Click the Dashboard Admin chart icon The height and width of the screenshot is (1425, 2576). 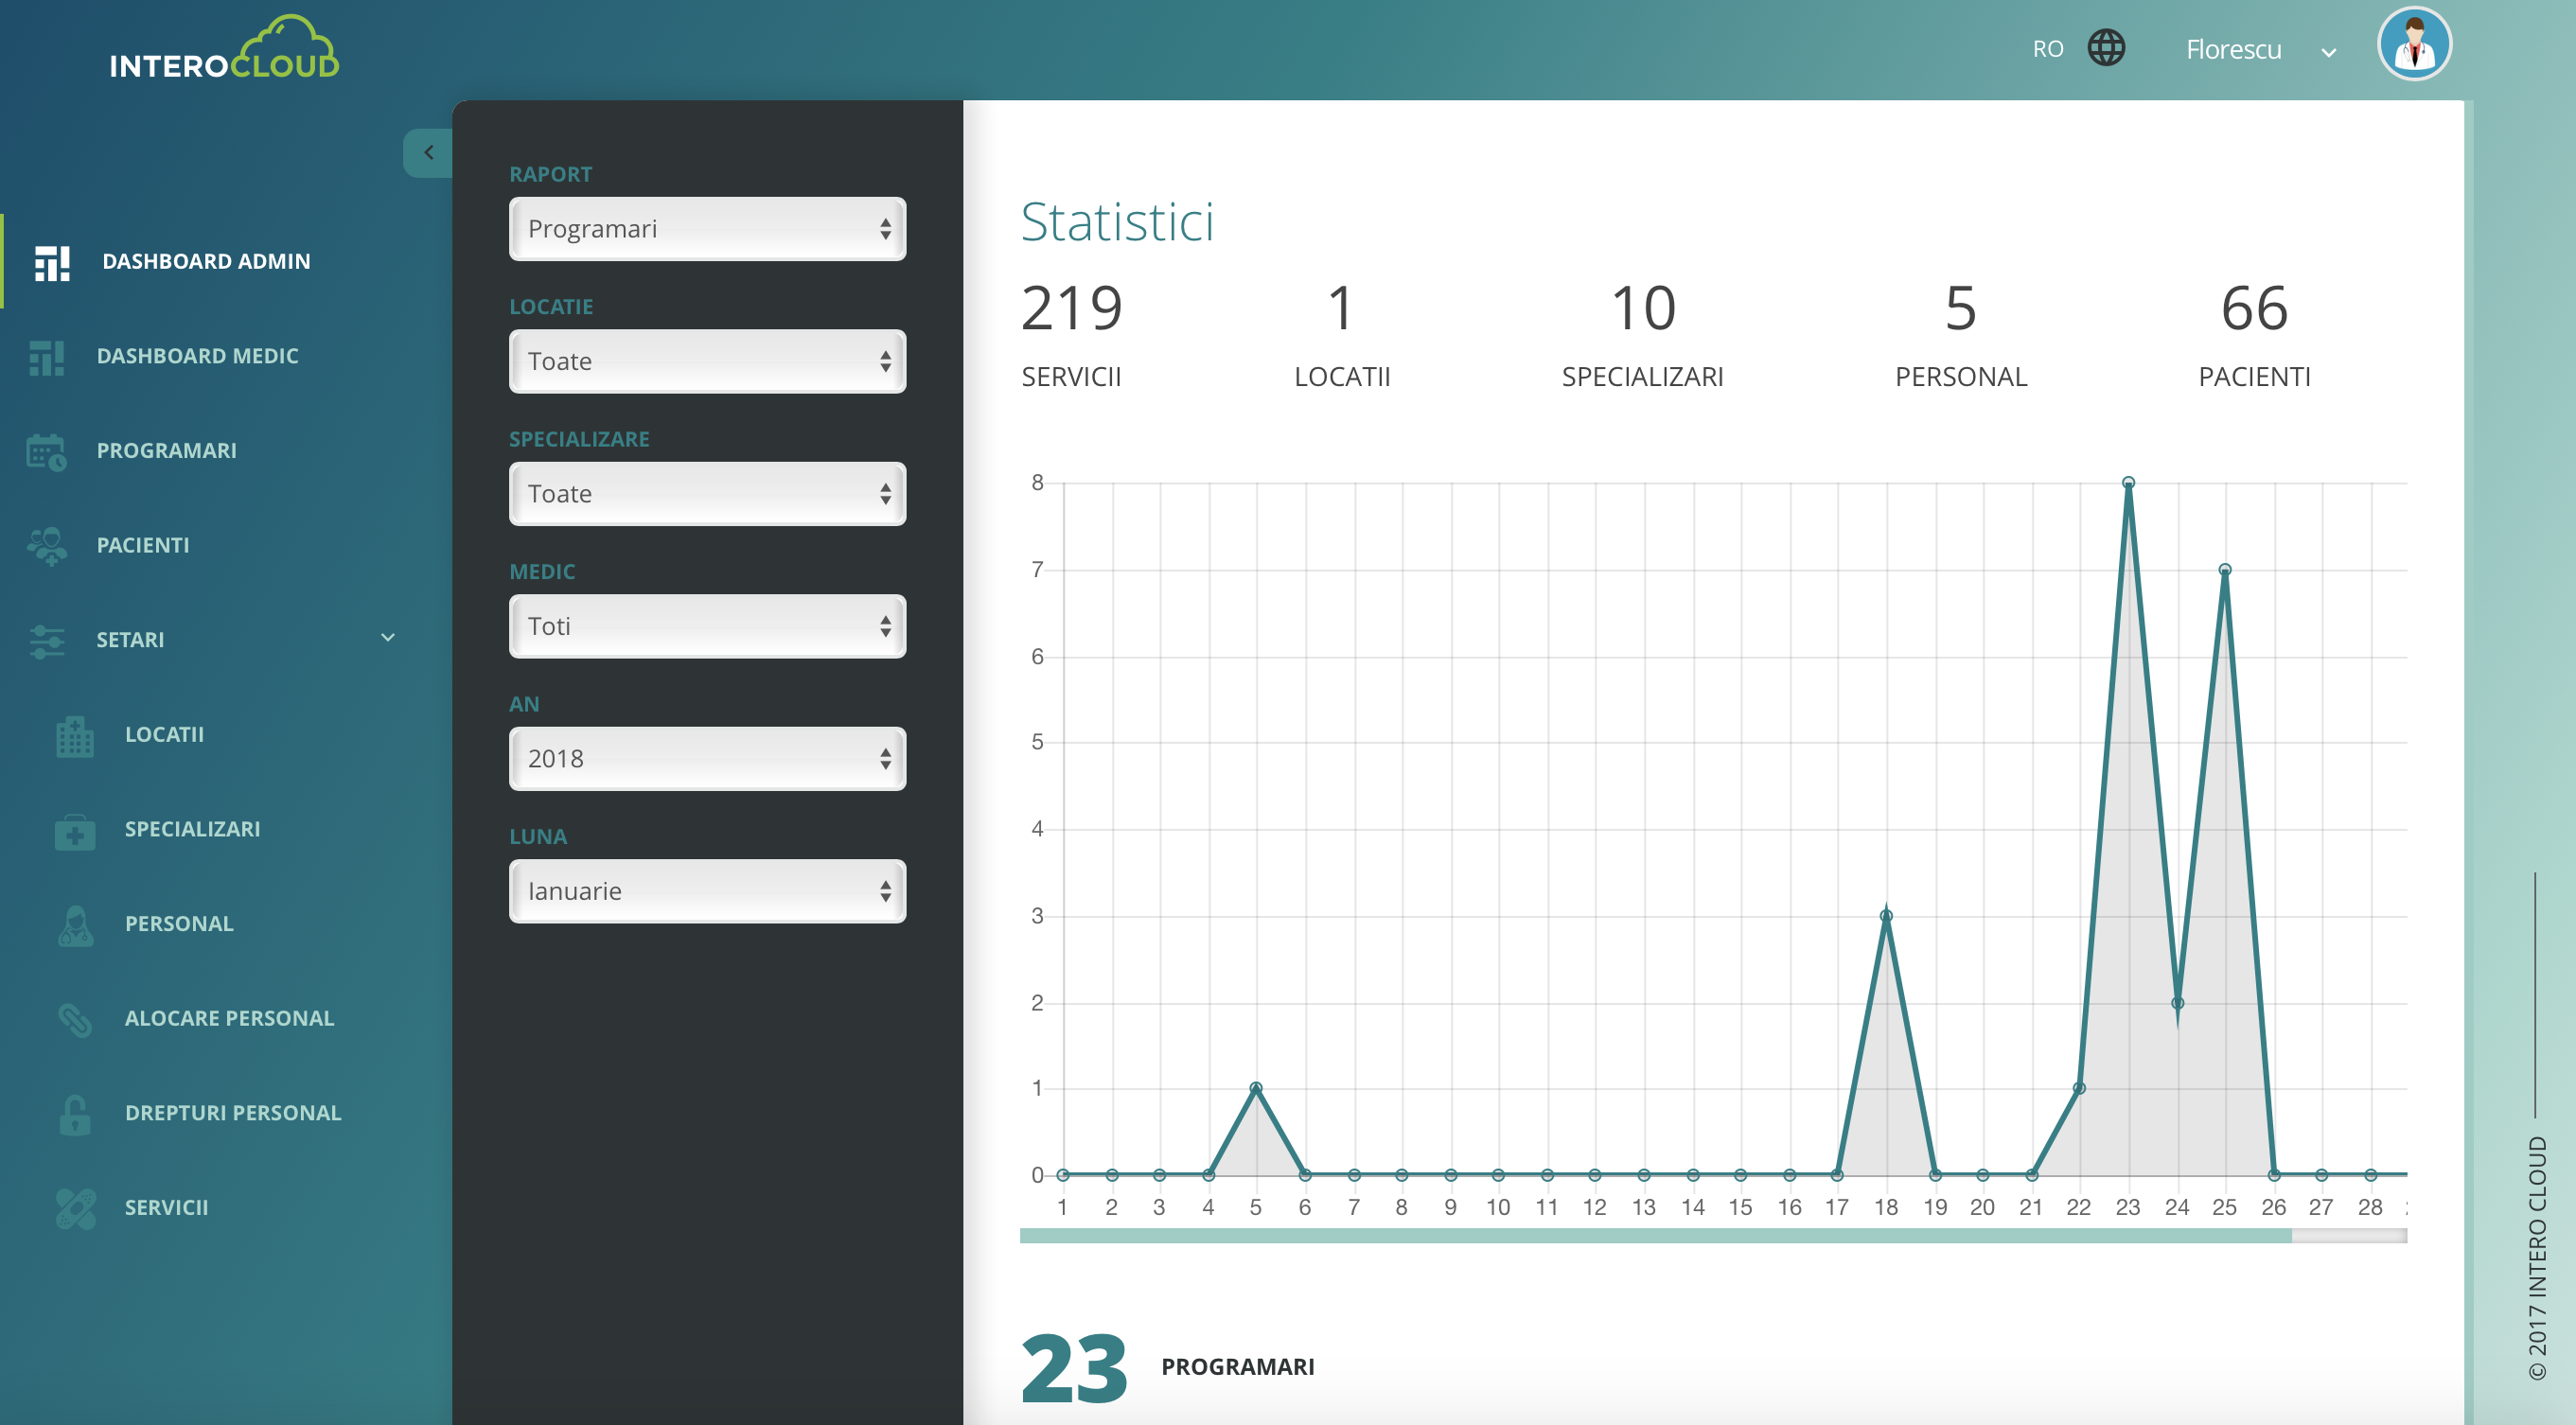52,262
